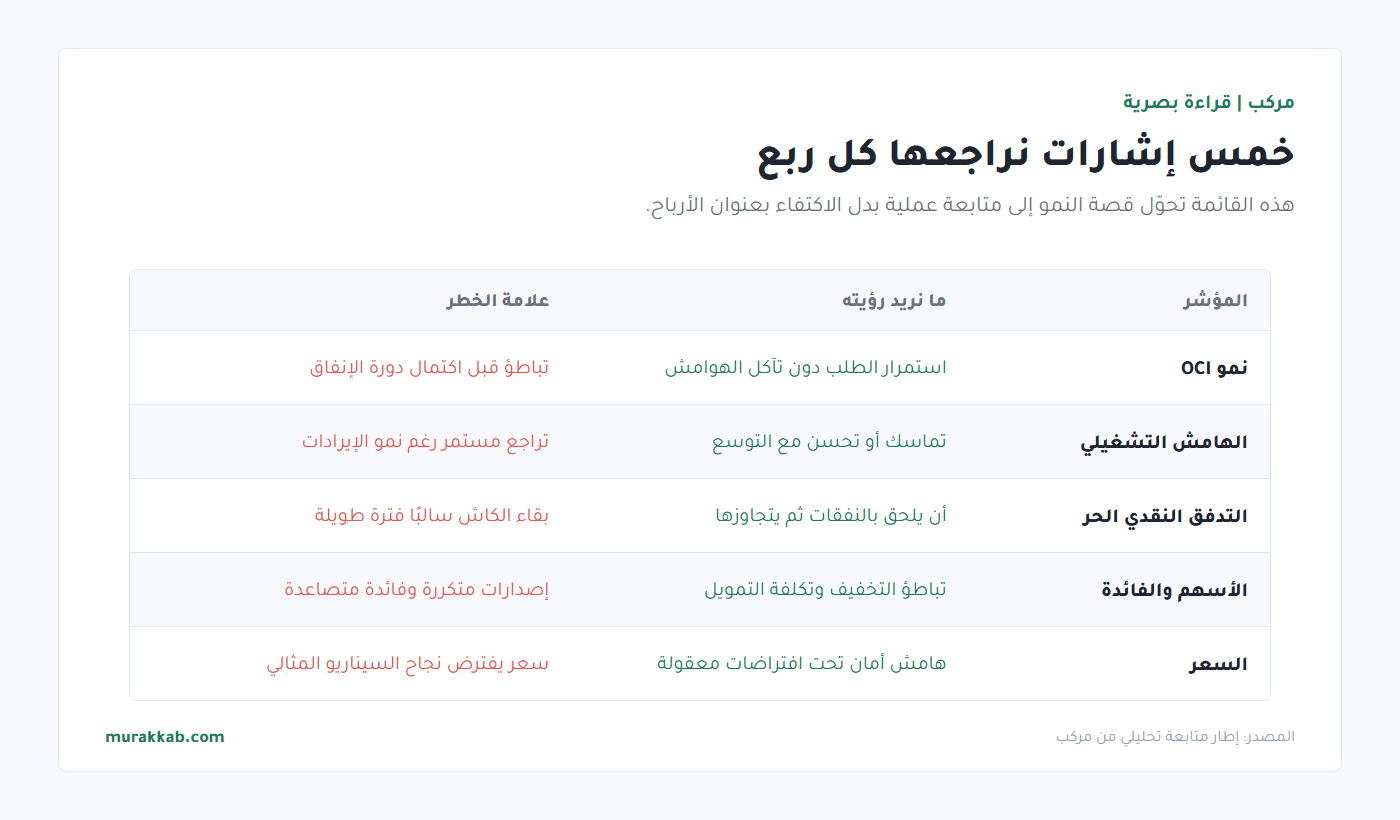Click cell 'هامش أمان تحت افتراضات معقولة'
This screenshot has width=1400, height=820.
click(x=802, y=664)
